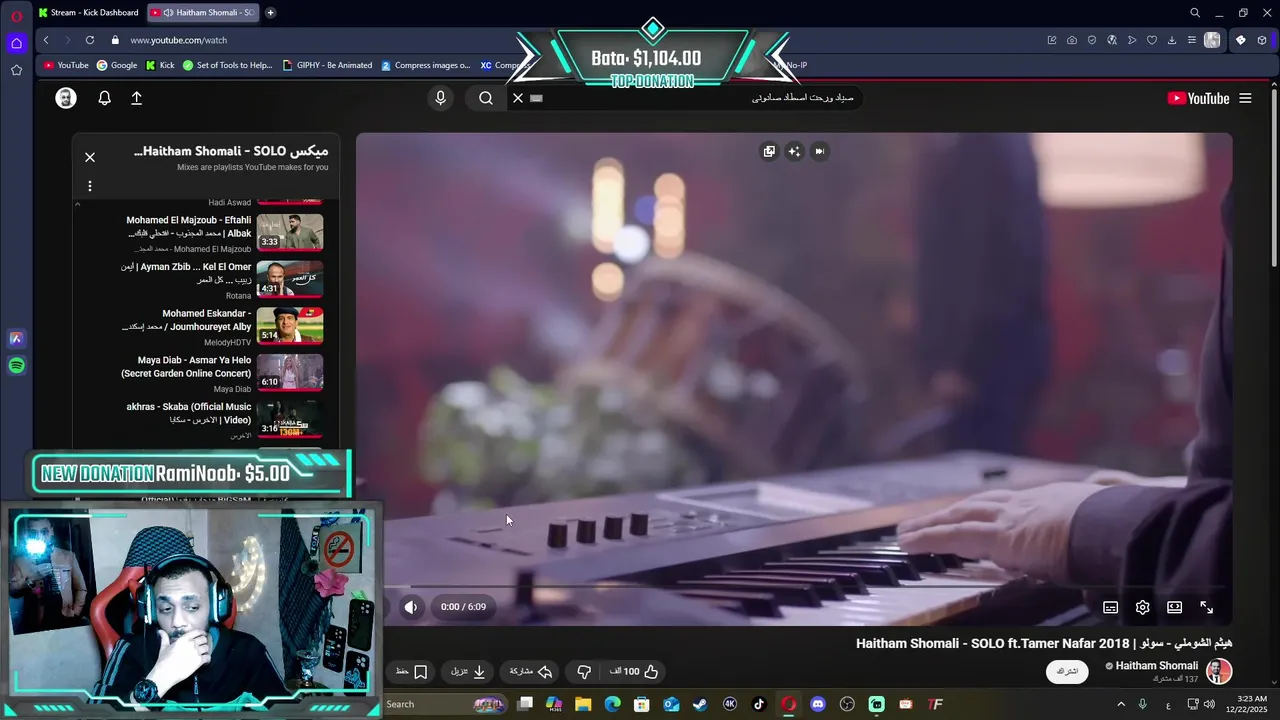Click the Opera toolbar snapshot camera icon
The height and width of the screenshot is (720, 1280).
tap(1072, 40)
